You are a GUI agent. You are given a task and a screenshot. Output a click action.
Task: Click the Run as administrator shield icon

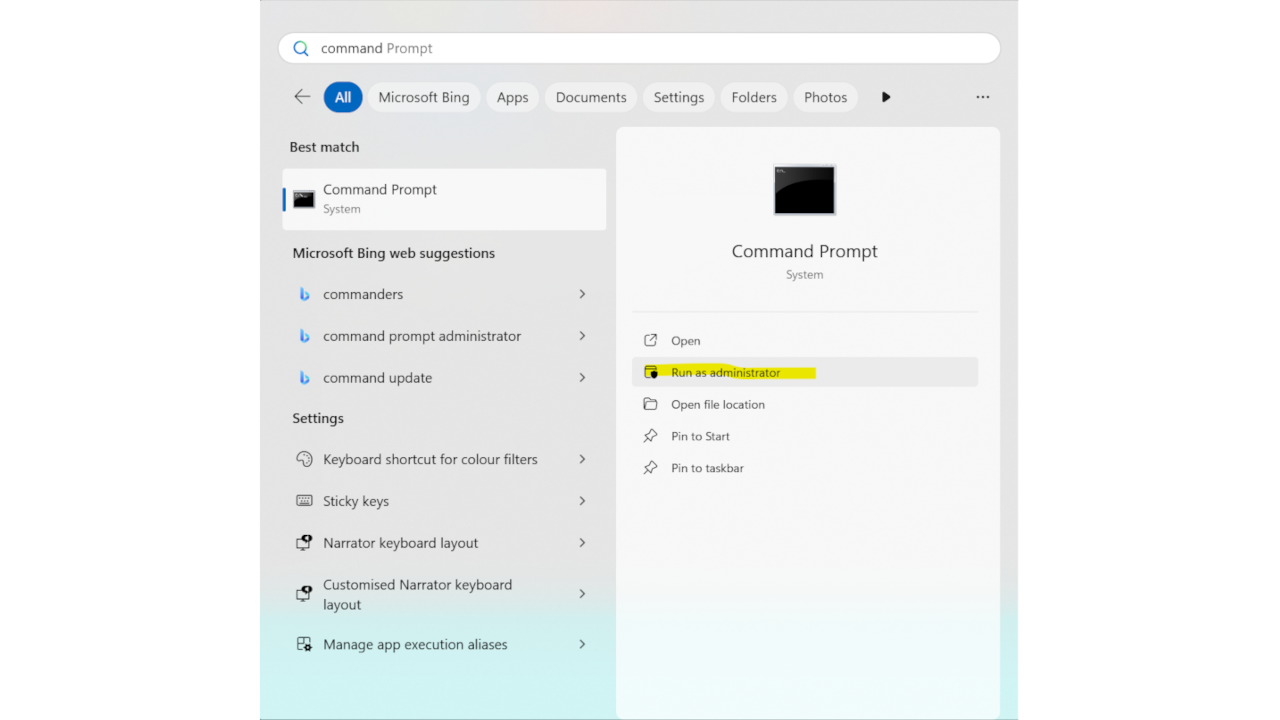[x=651, y=372]
